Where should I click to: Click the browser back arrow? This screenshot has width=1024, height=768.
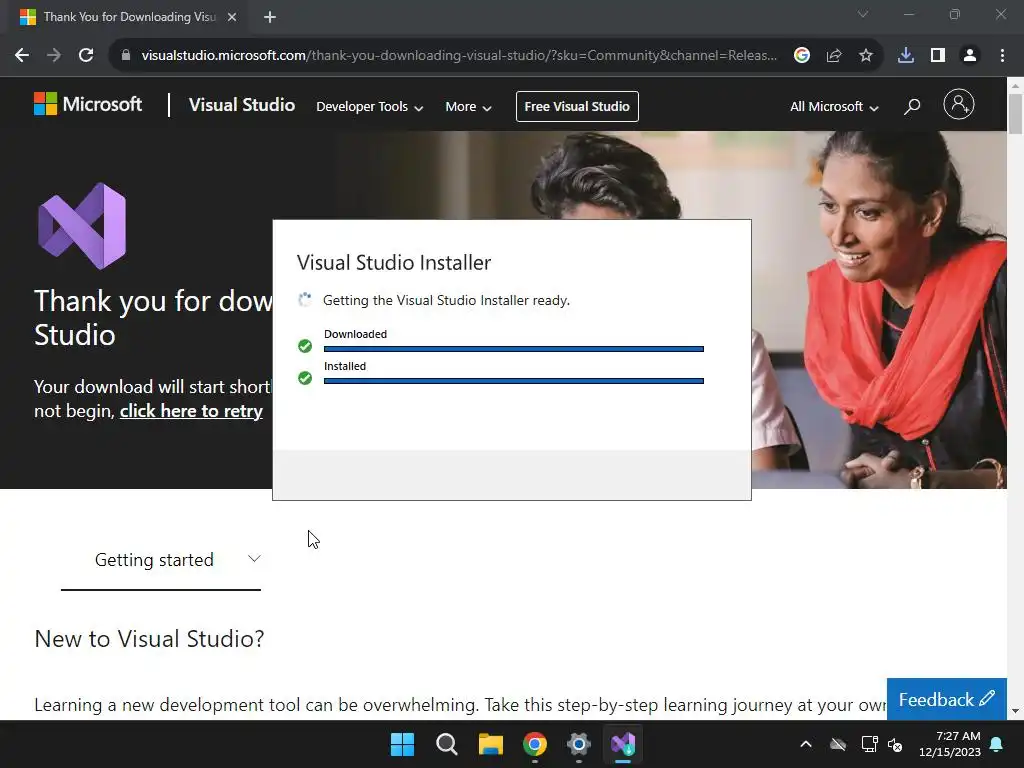[22, 56]
